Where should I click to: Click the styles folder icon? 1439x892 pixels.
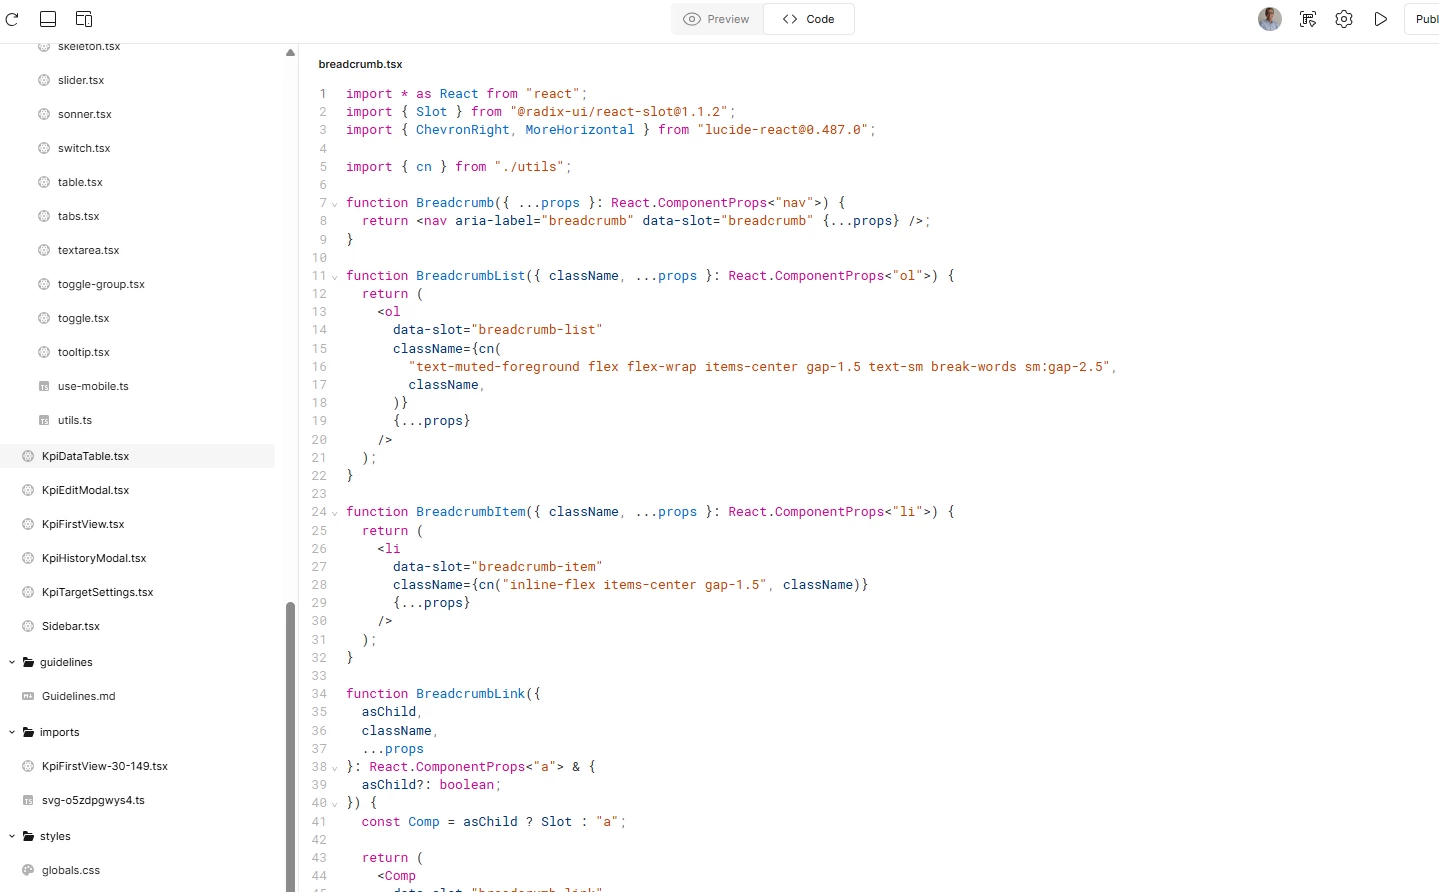pyautogui.click(x=29, y=836)
